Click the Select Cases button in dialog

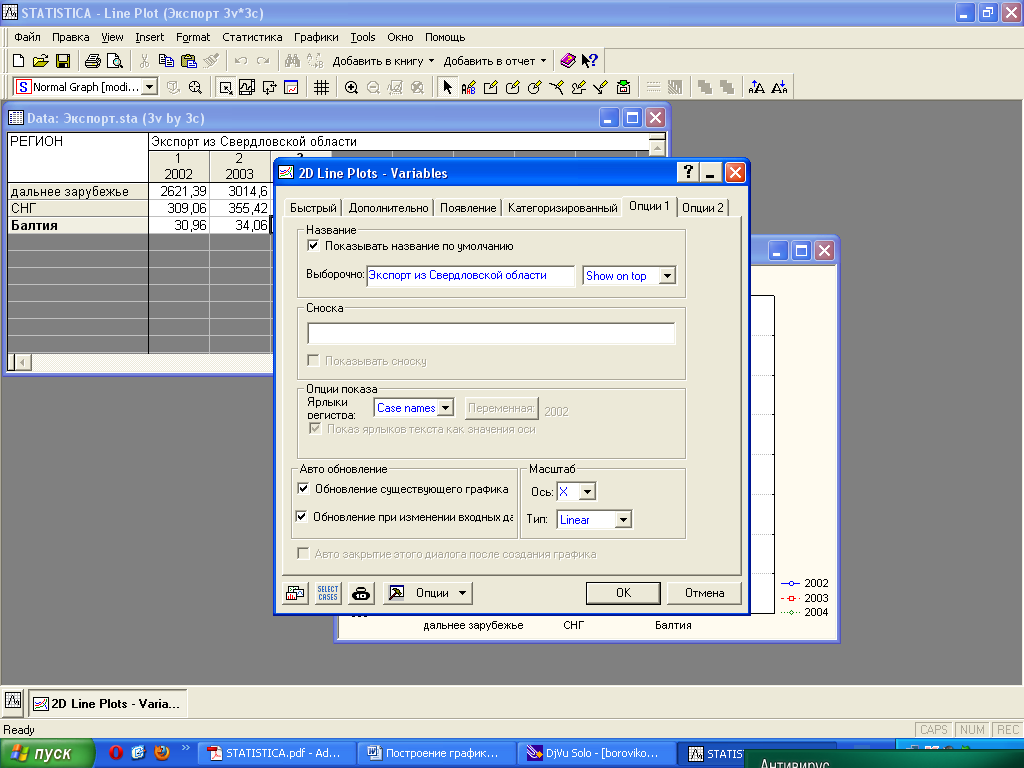(x=328, y=593)
